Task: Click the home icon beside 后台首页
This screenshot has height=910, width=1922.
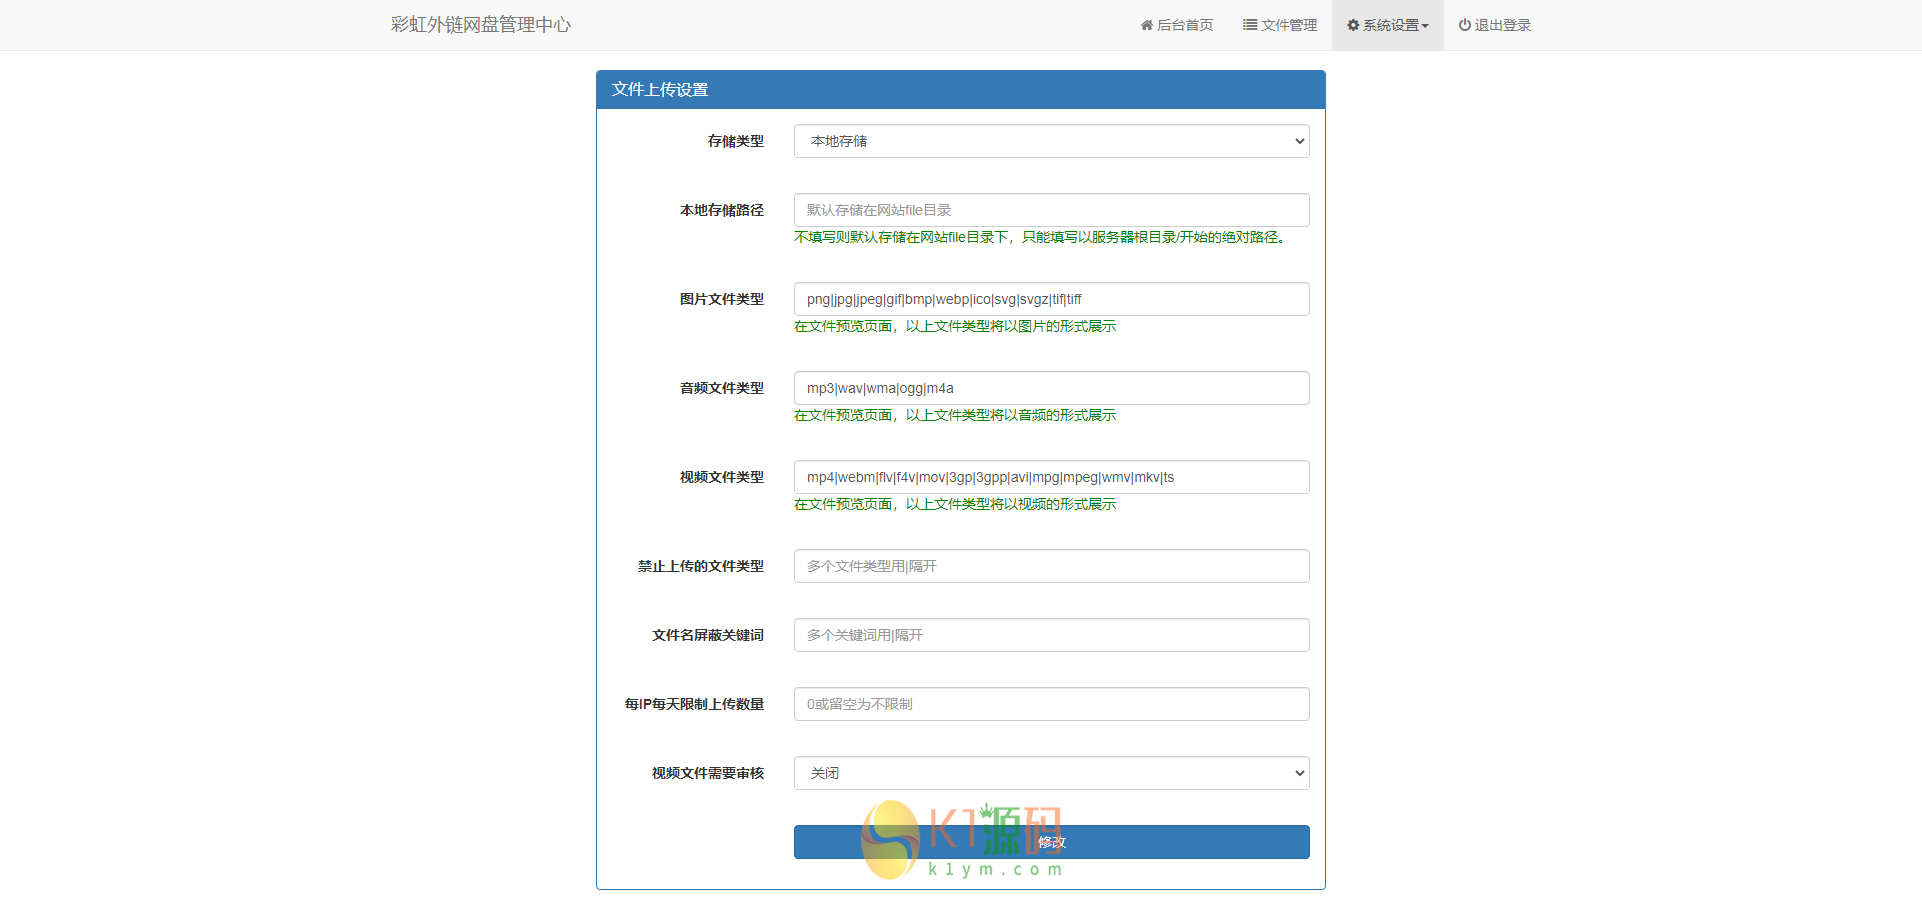Action: click(x=1146, y=25)
